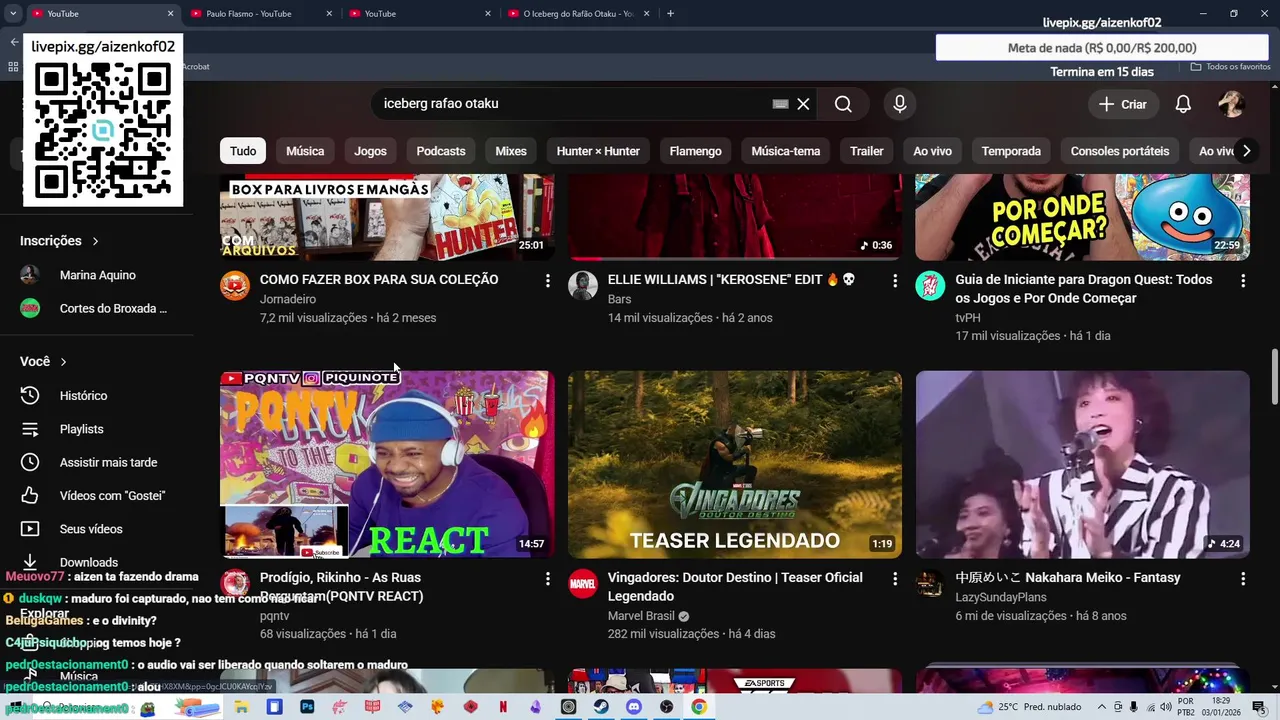Open the Bars channel avatar

[583, 285]
